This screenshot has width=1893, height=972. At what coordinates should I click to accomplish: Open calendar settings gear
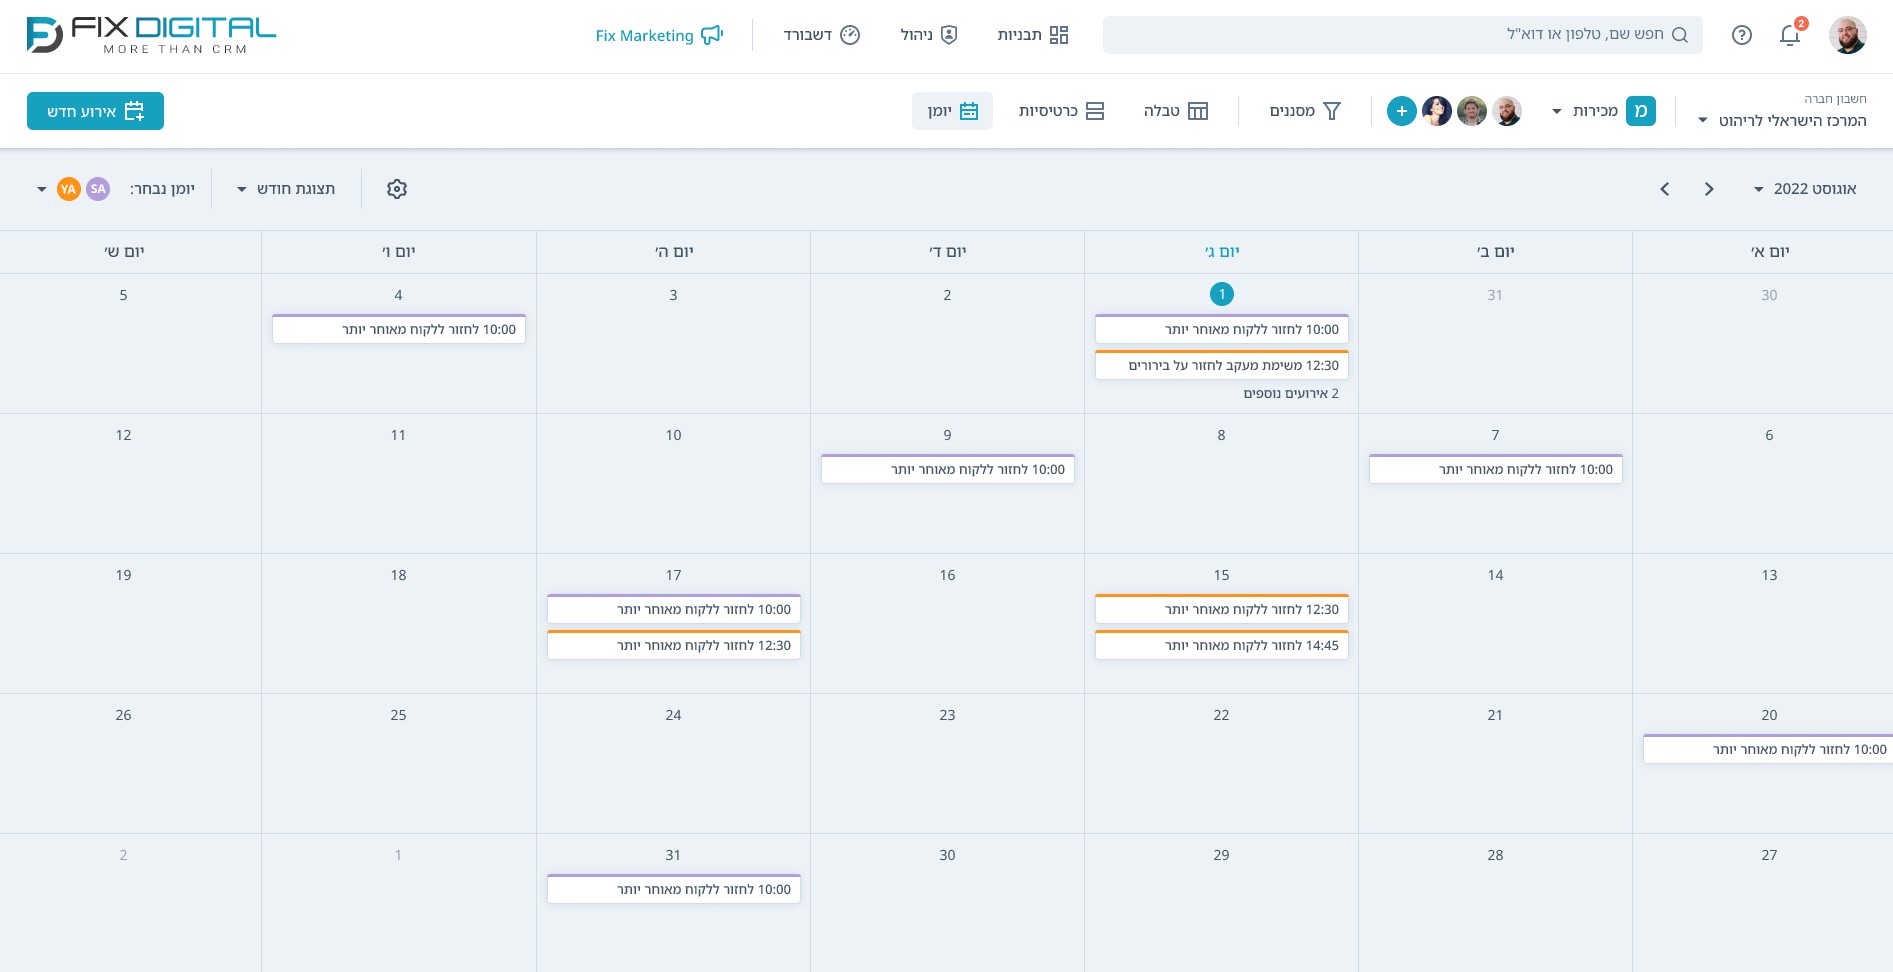(397, 189)
